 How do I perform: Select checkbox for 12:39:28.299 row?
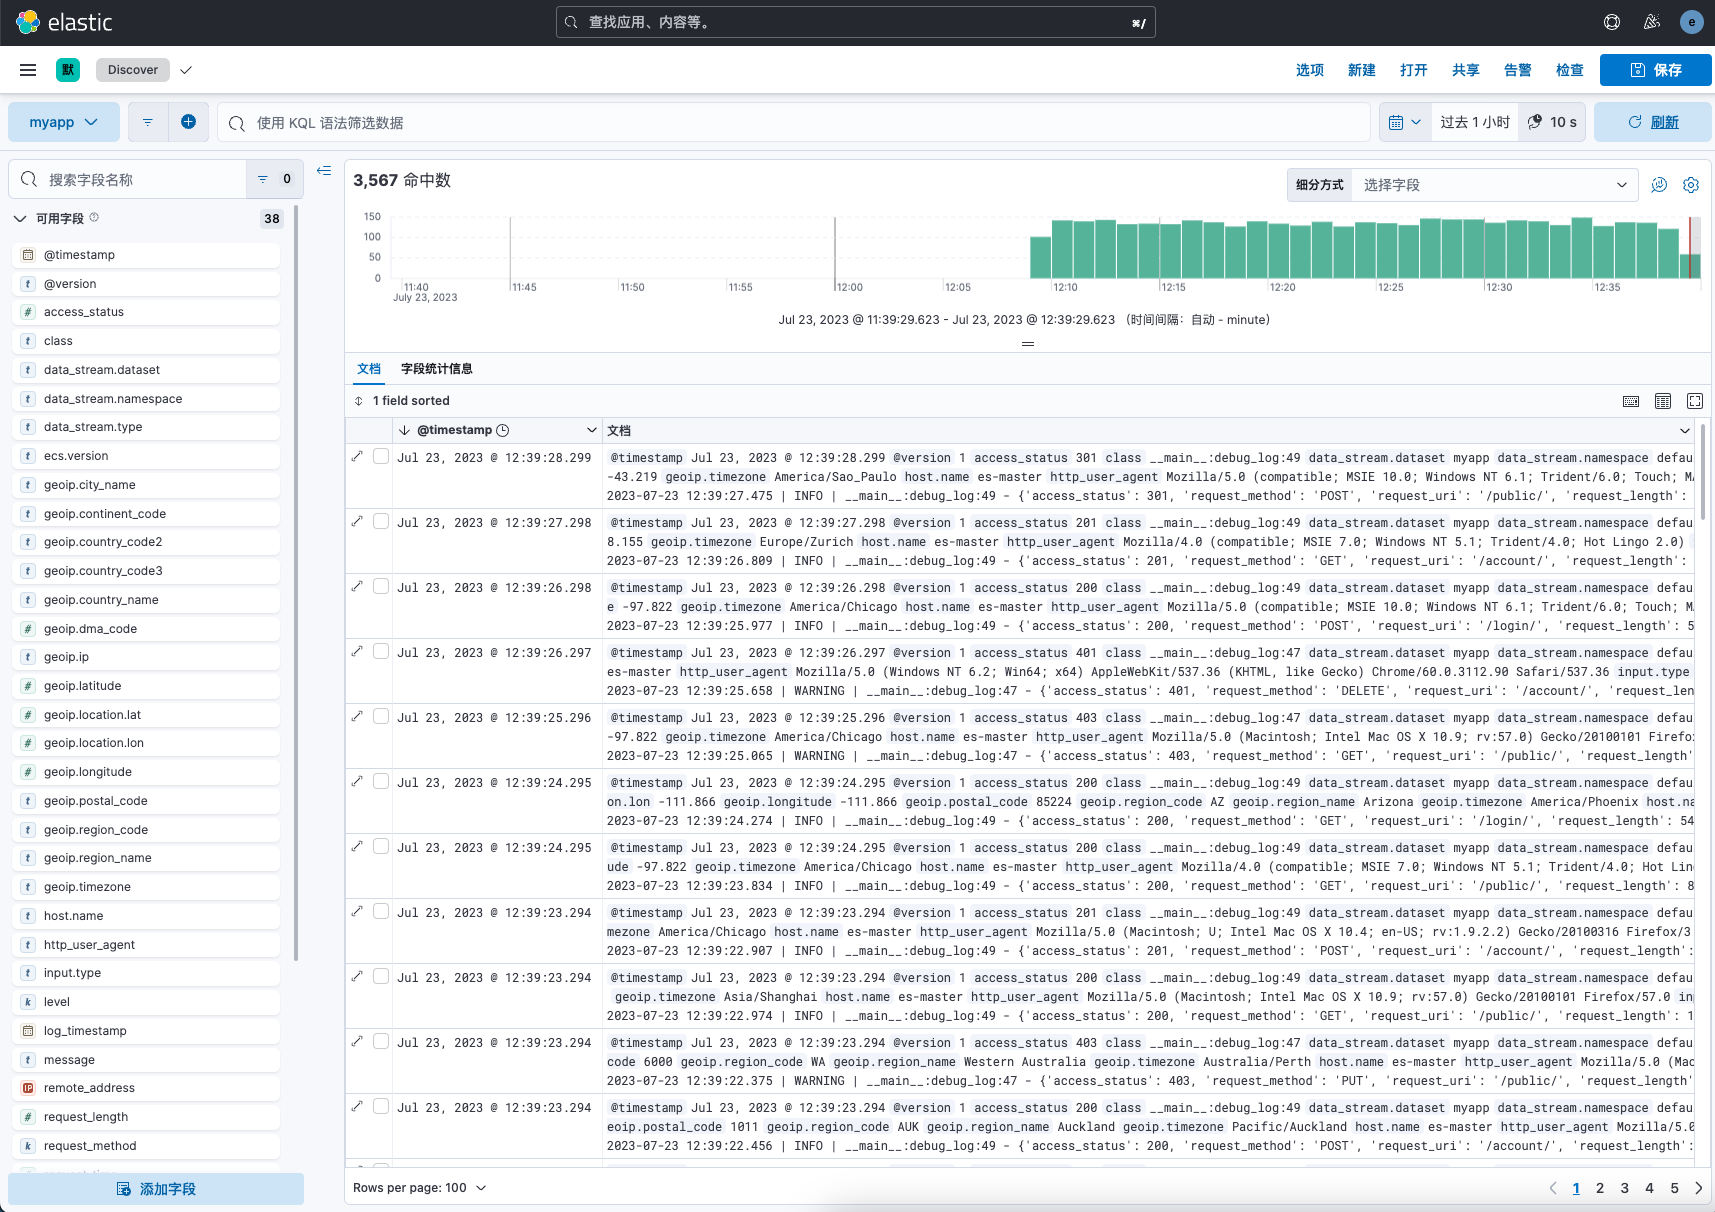pos(381,456)
